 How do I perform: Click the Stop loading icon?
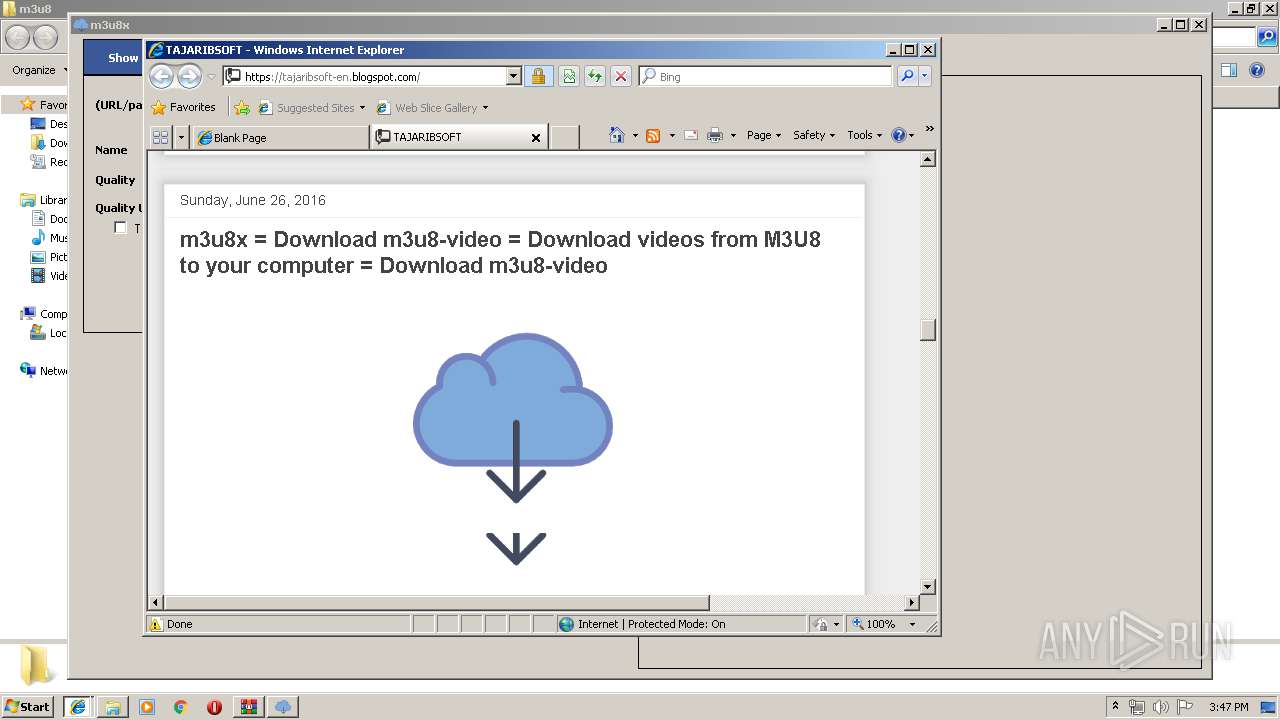pyautogui.click(x=621, y=76)
